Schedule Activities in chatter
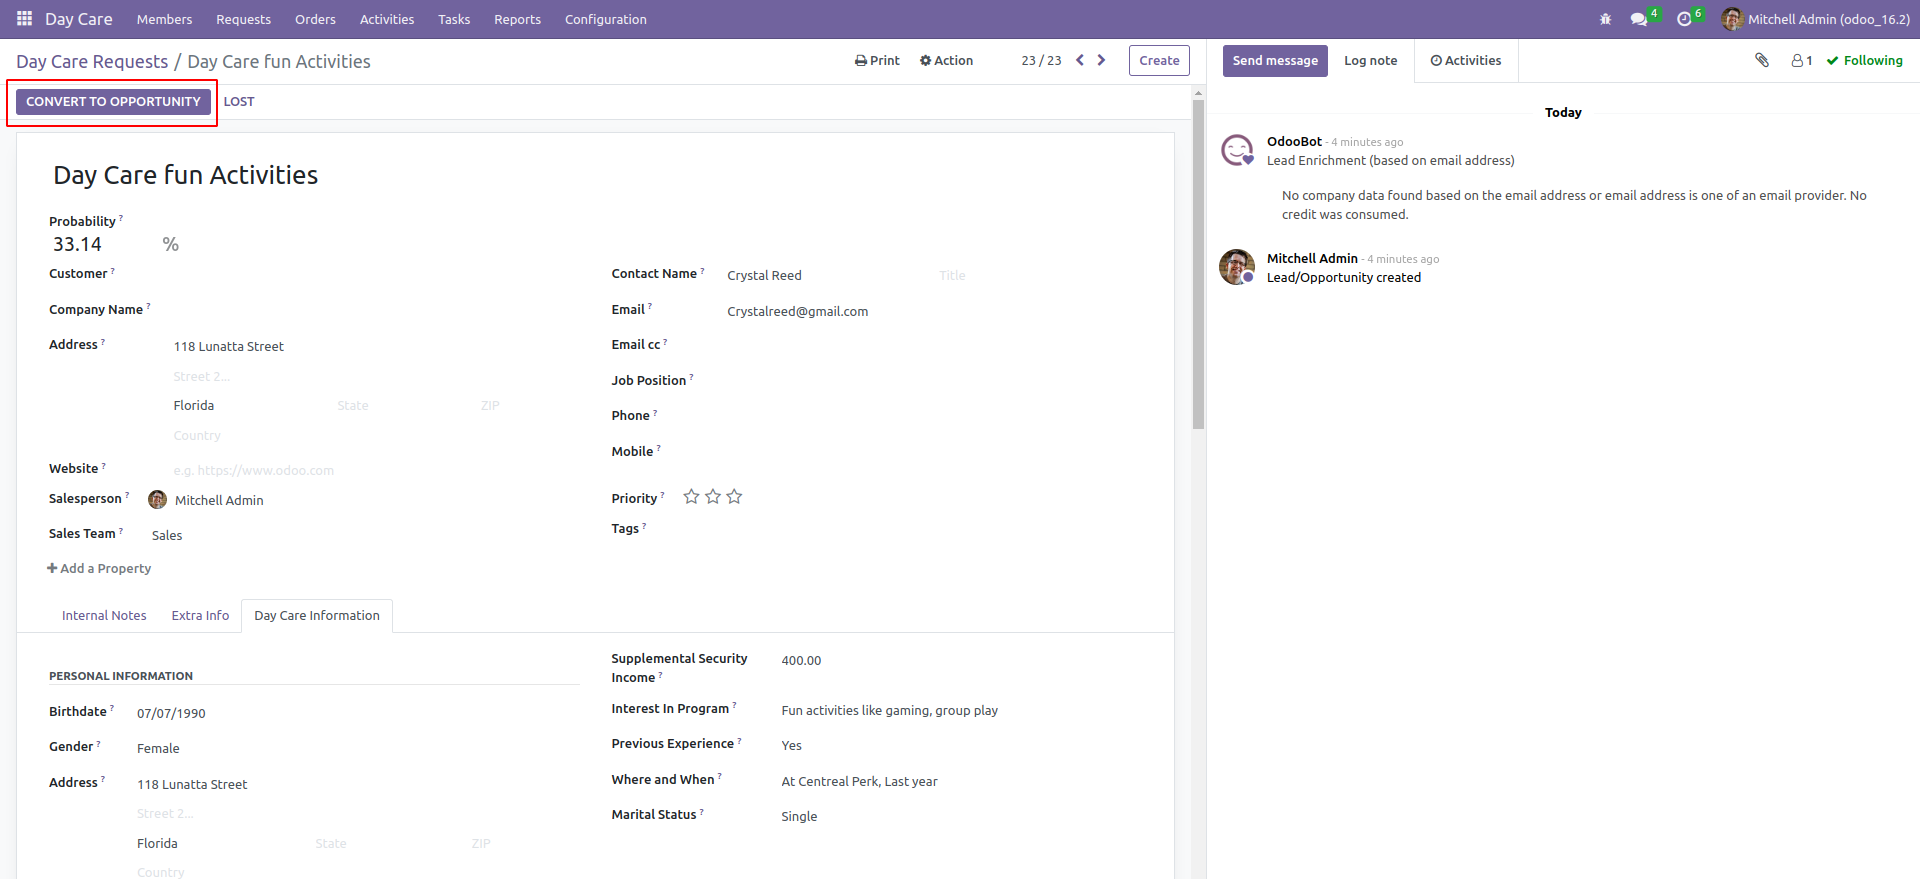Image resolution: width=1920 pixels, height=879 pixels. tap(1466, 60)
